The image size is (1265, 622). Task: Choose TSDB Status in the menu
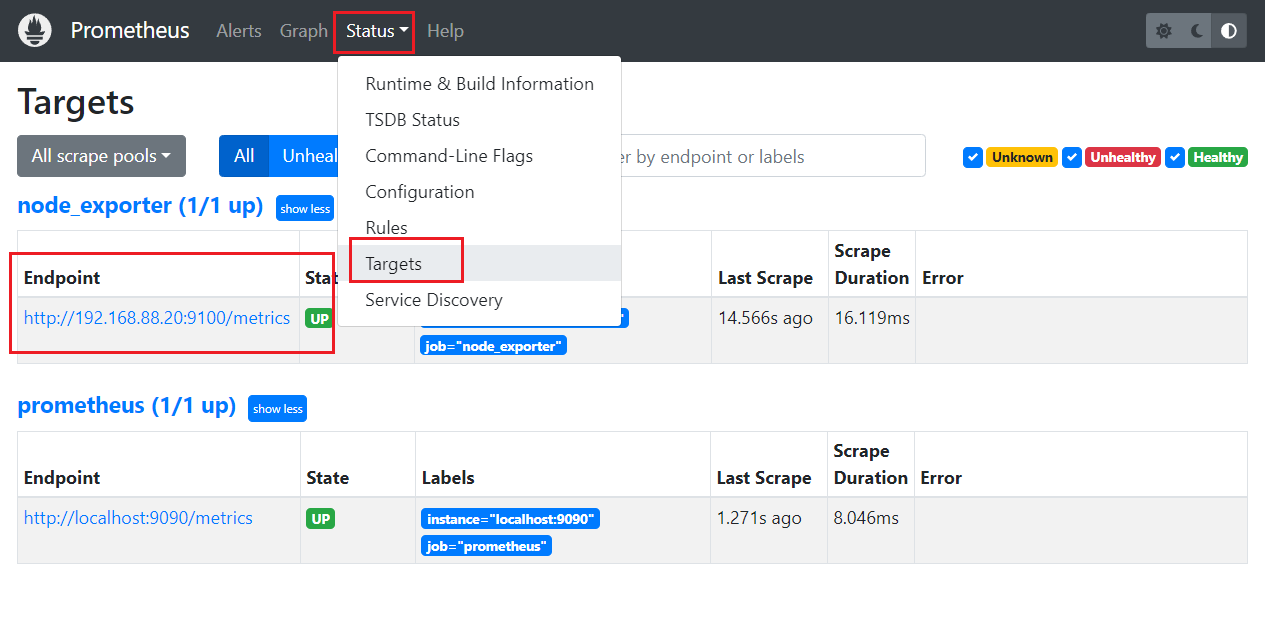point(412,120)
